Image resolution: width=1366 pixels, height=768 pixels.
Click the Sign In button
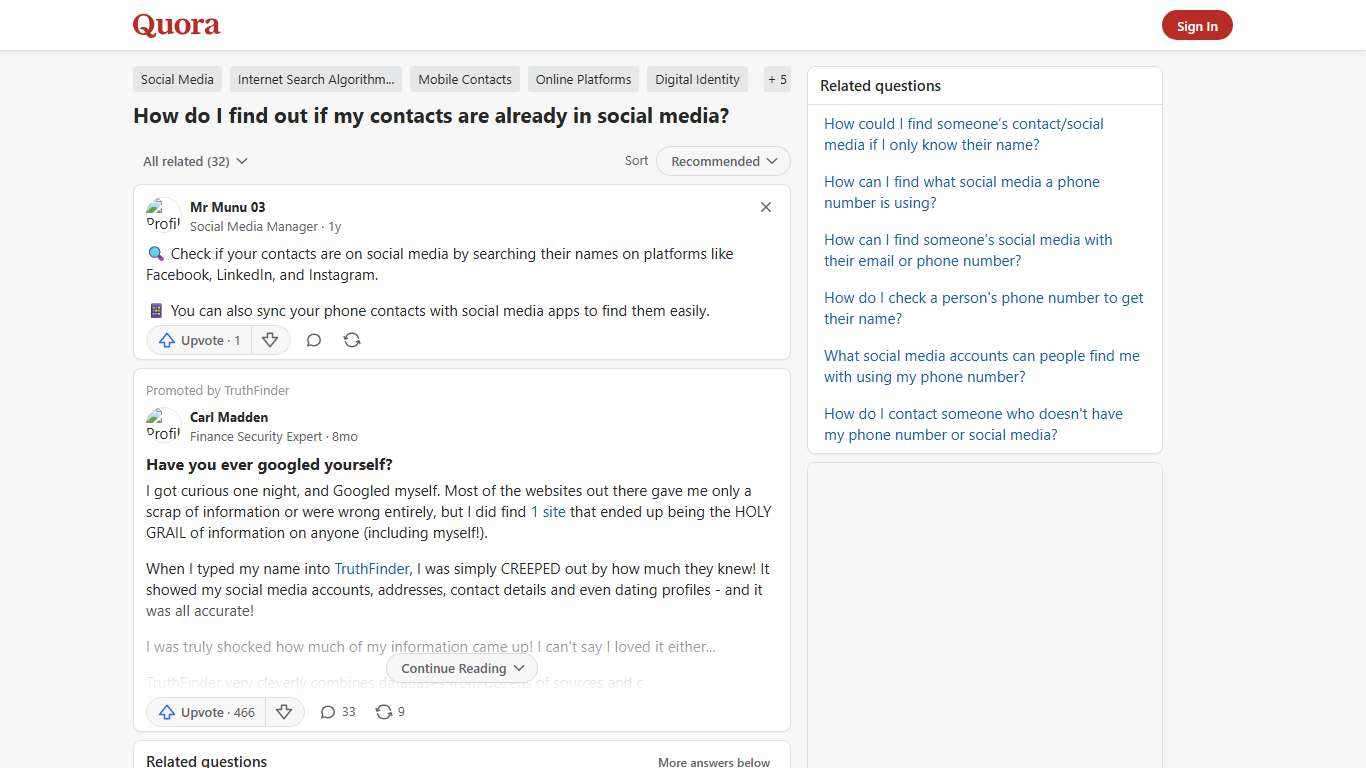coord(1197,25)
